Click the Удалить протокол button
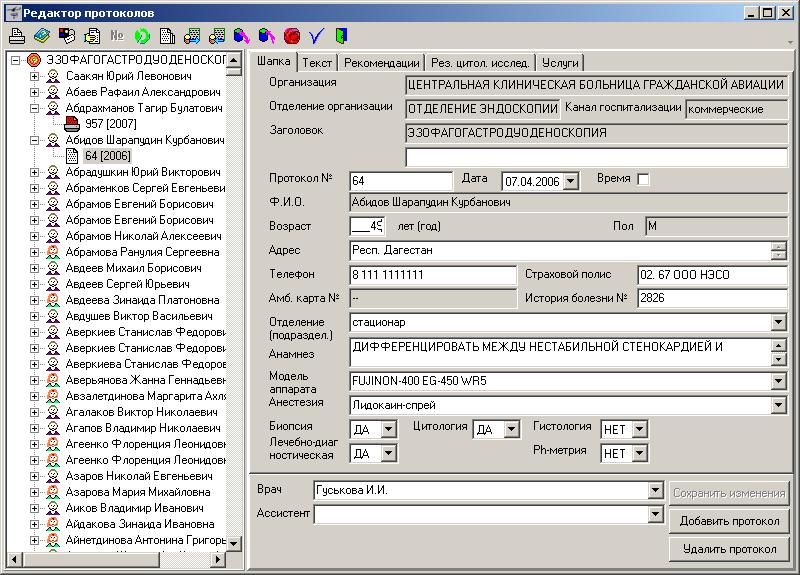The height and width of the screenshot is (575, 800). coord(729,549)
